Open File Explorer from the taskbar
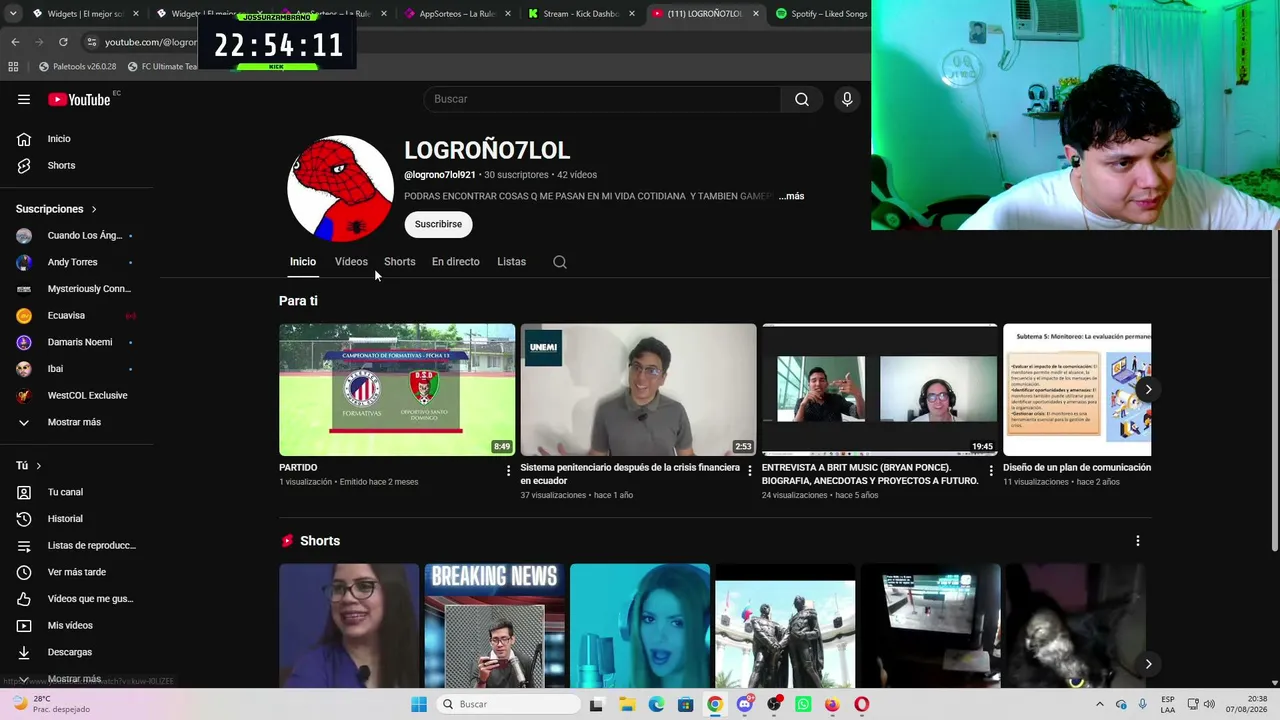Viewport: 1280px width, 720px height. click(x=627, y=704)
